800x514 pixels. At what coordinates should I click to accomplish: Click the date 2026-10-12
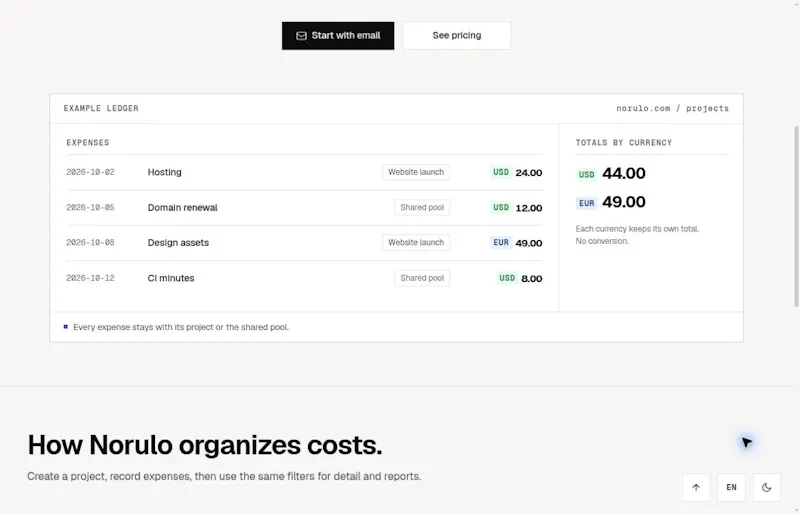click(90, 278)
